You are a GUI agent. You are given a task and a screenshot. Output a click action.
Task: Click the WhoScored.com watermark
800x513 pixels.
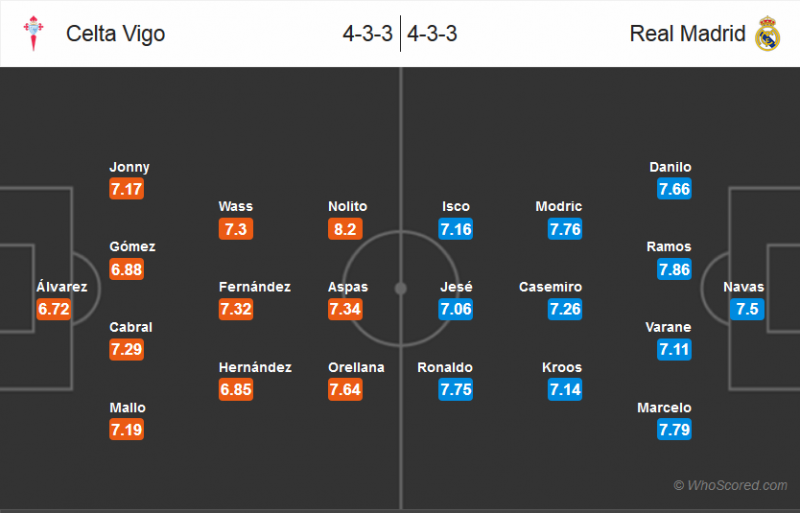[731, 486]
